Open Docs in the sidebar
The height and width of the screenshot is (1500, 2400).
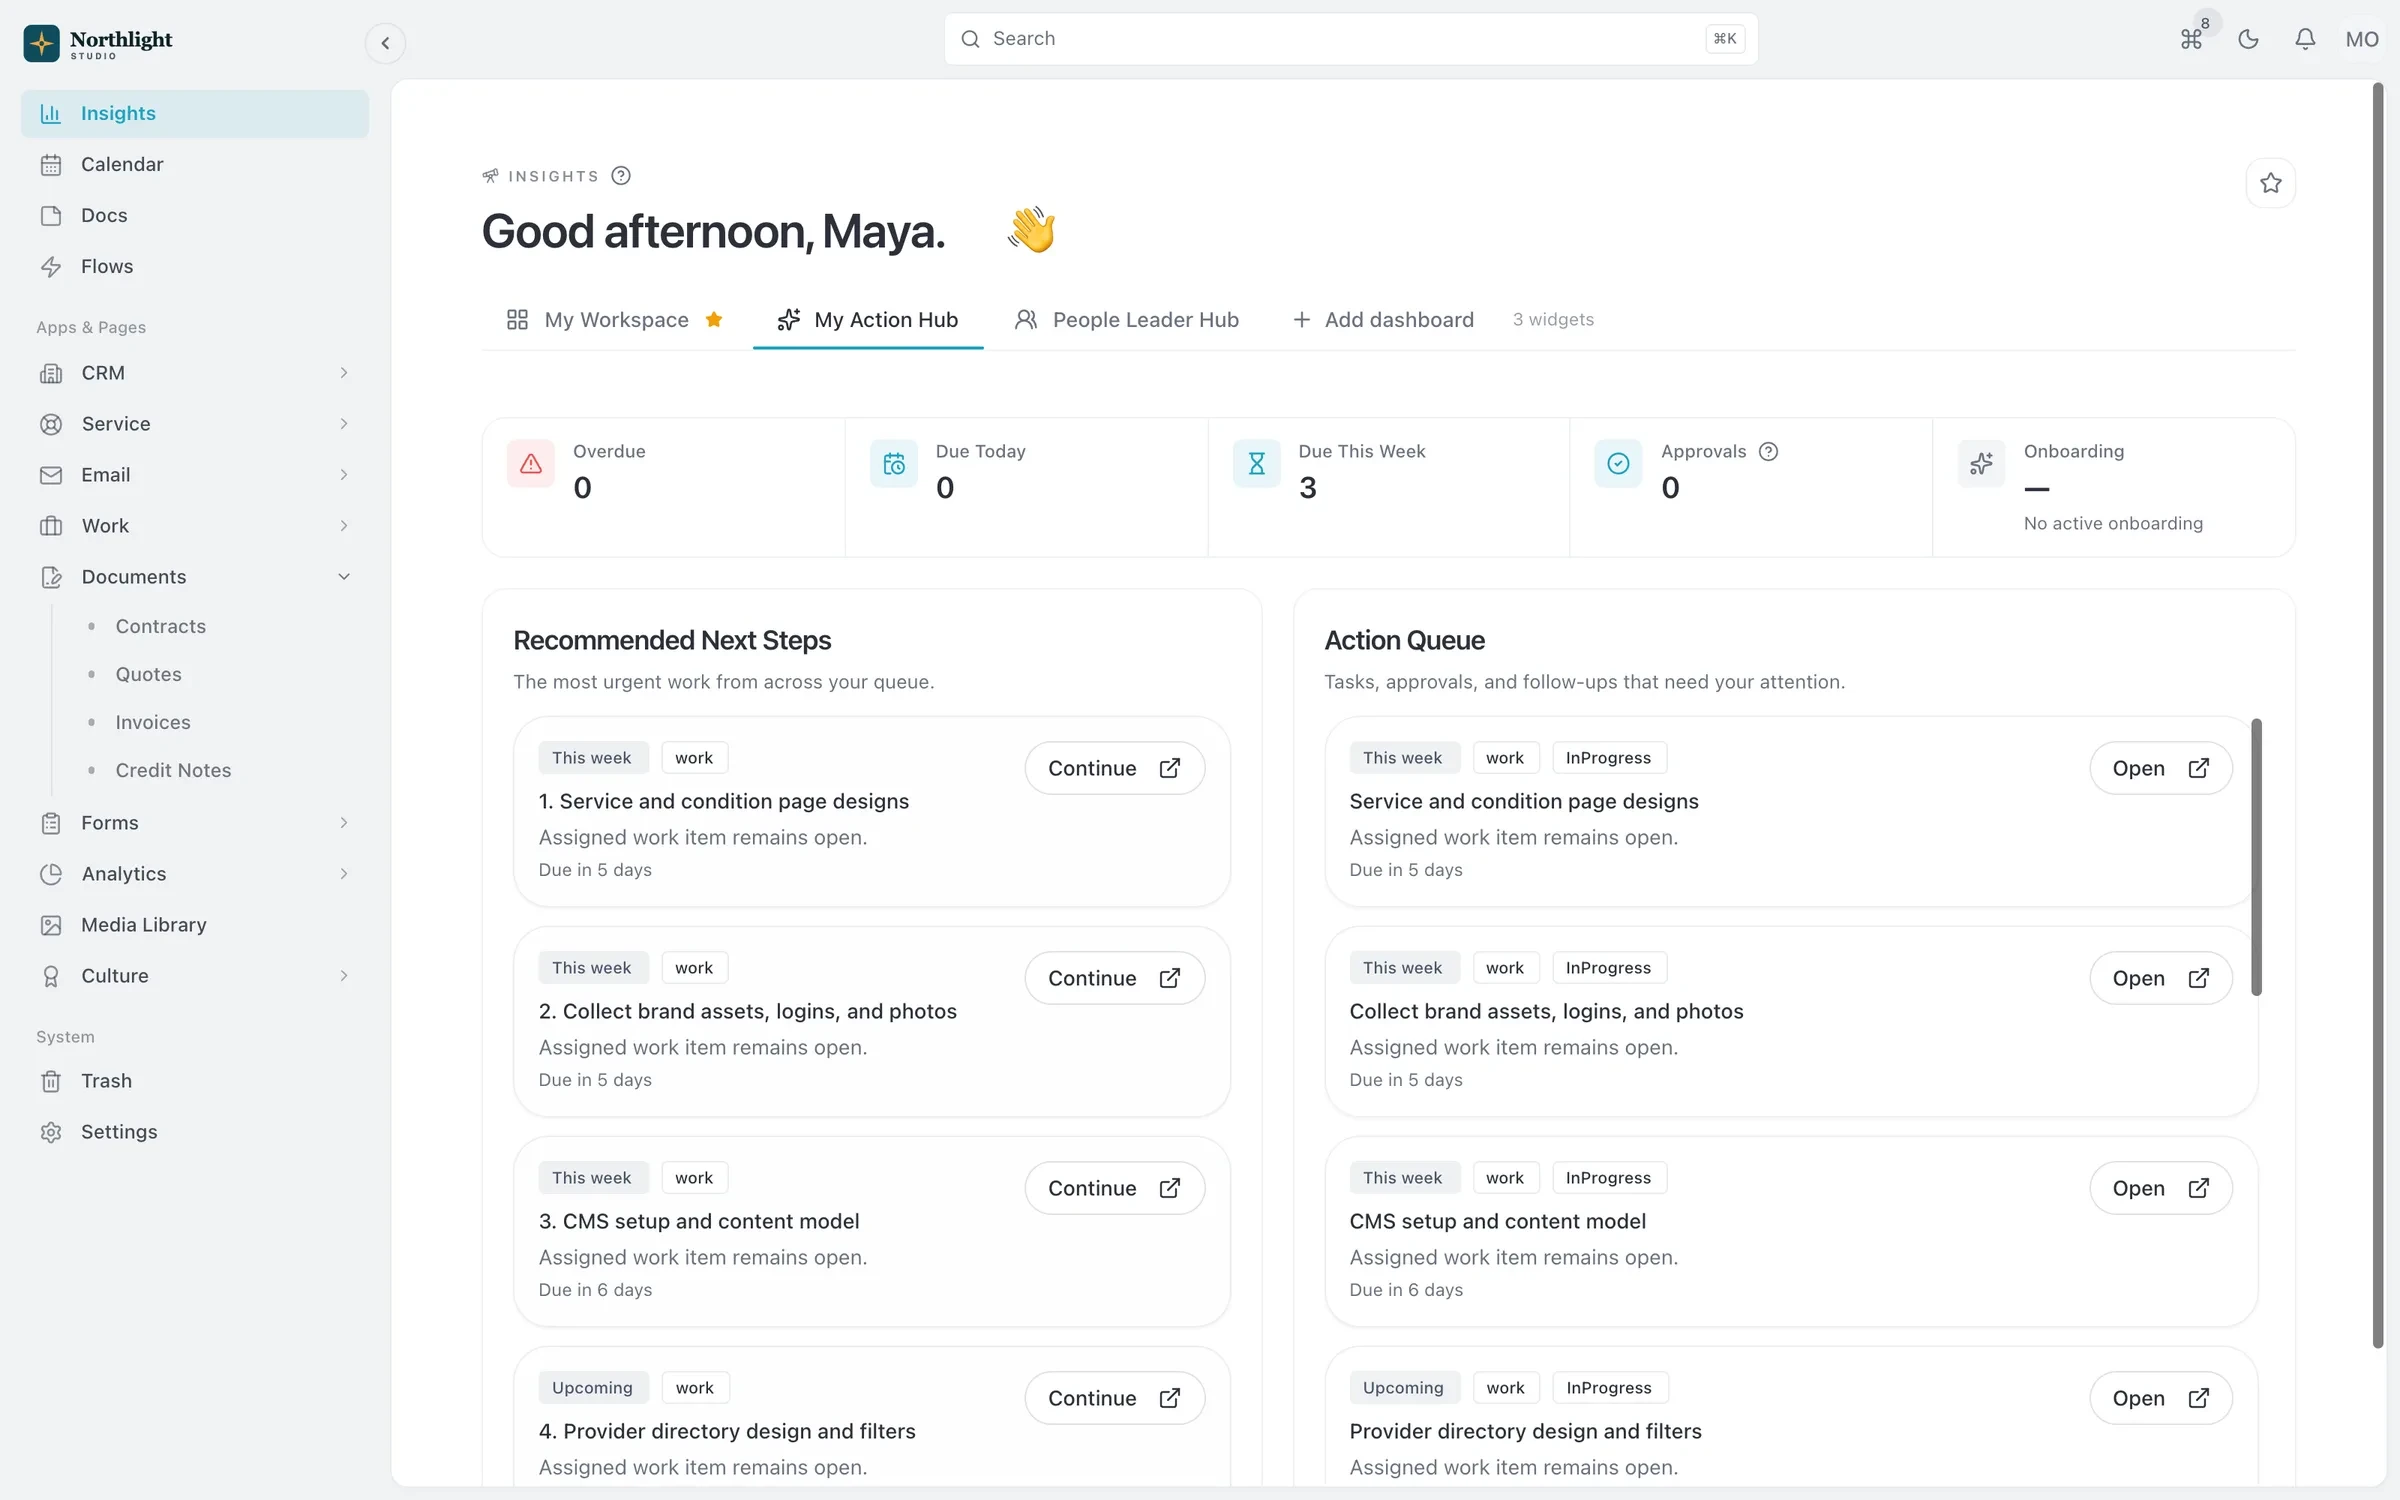(195, 215)
